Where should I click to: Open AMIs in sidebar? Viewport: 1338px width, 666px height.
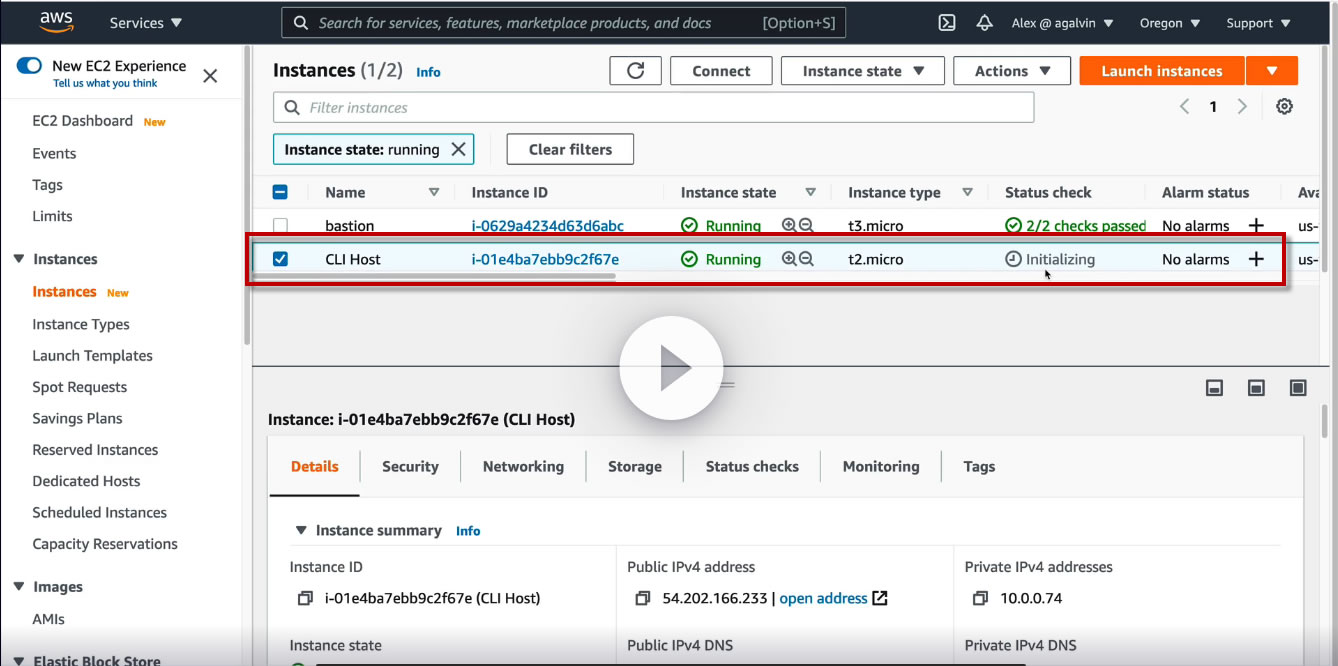[48, 619]
